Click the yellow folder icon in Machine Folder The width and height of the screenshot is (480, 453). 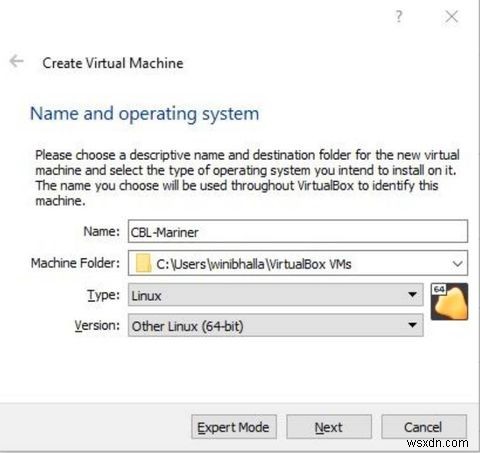(x=143, y=263)
